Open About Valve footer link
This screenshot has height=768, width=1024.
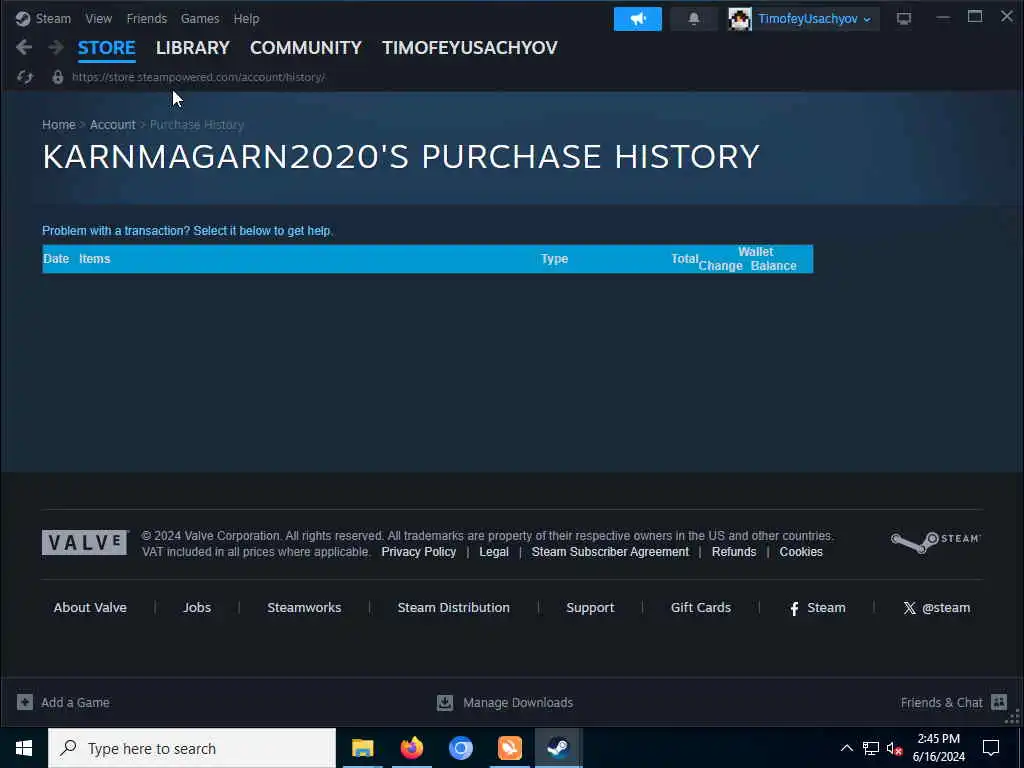90,607
